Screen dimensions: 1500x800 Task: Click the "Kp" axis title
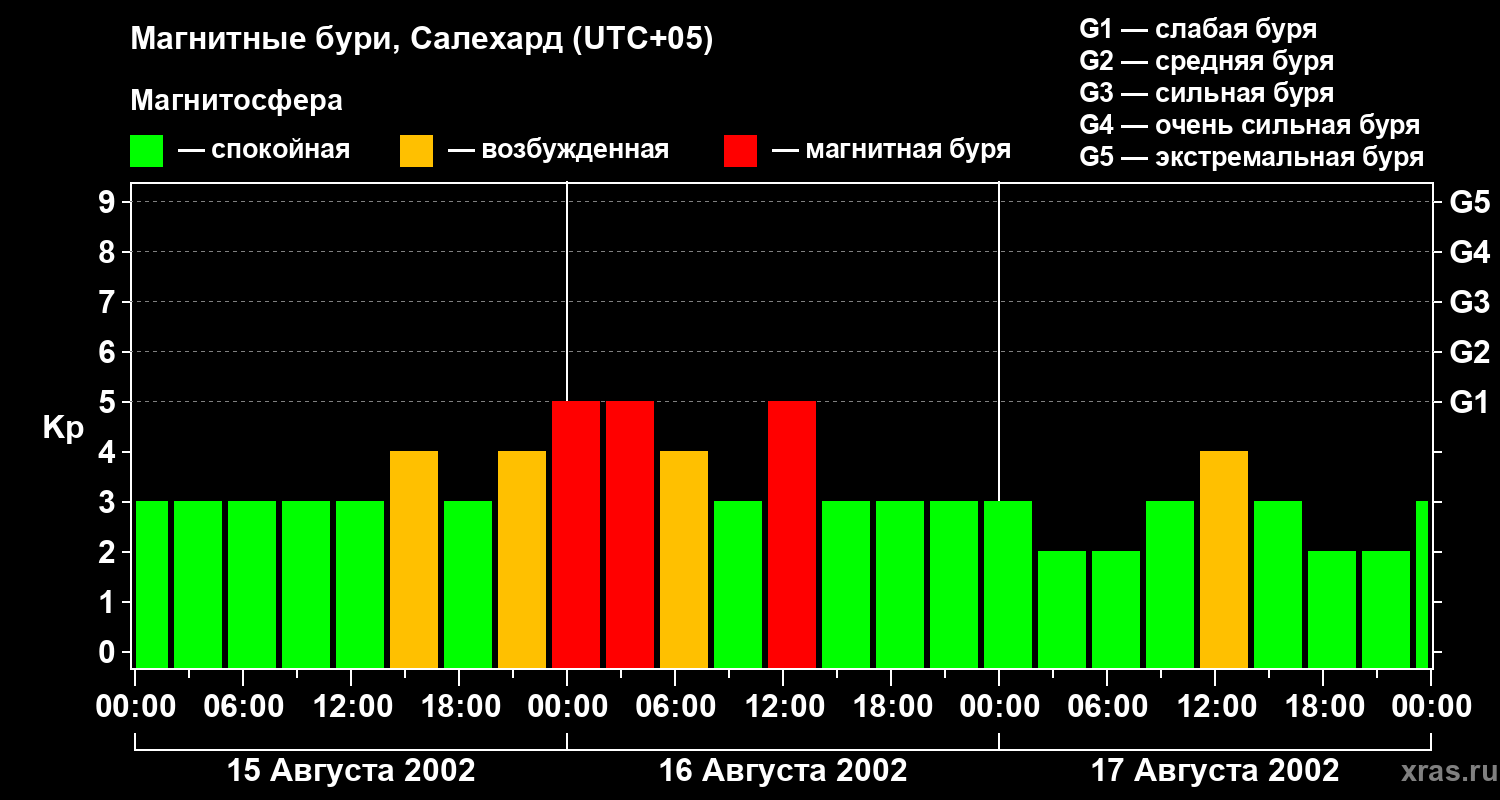pos(63,429)
